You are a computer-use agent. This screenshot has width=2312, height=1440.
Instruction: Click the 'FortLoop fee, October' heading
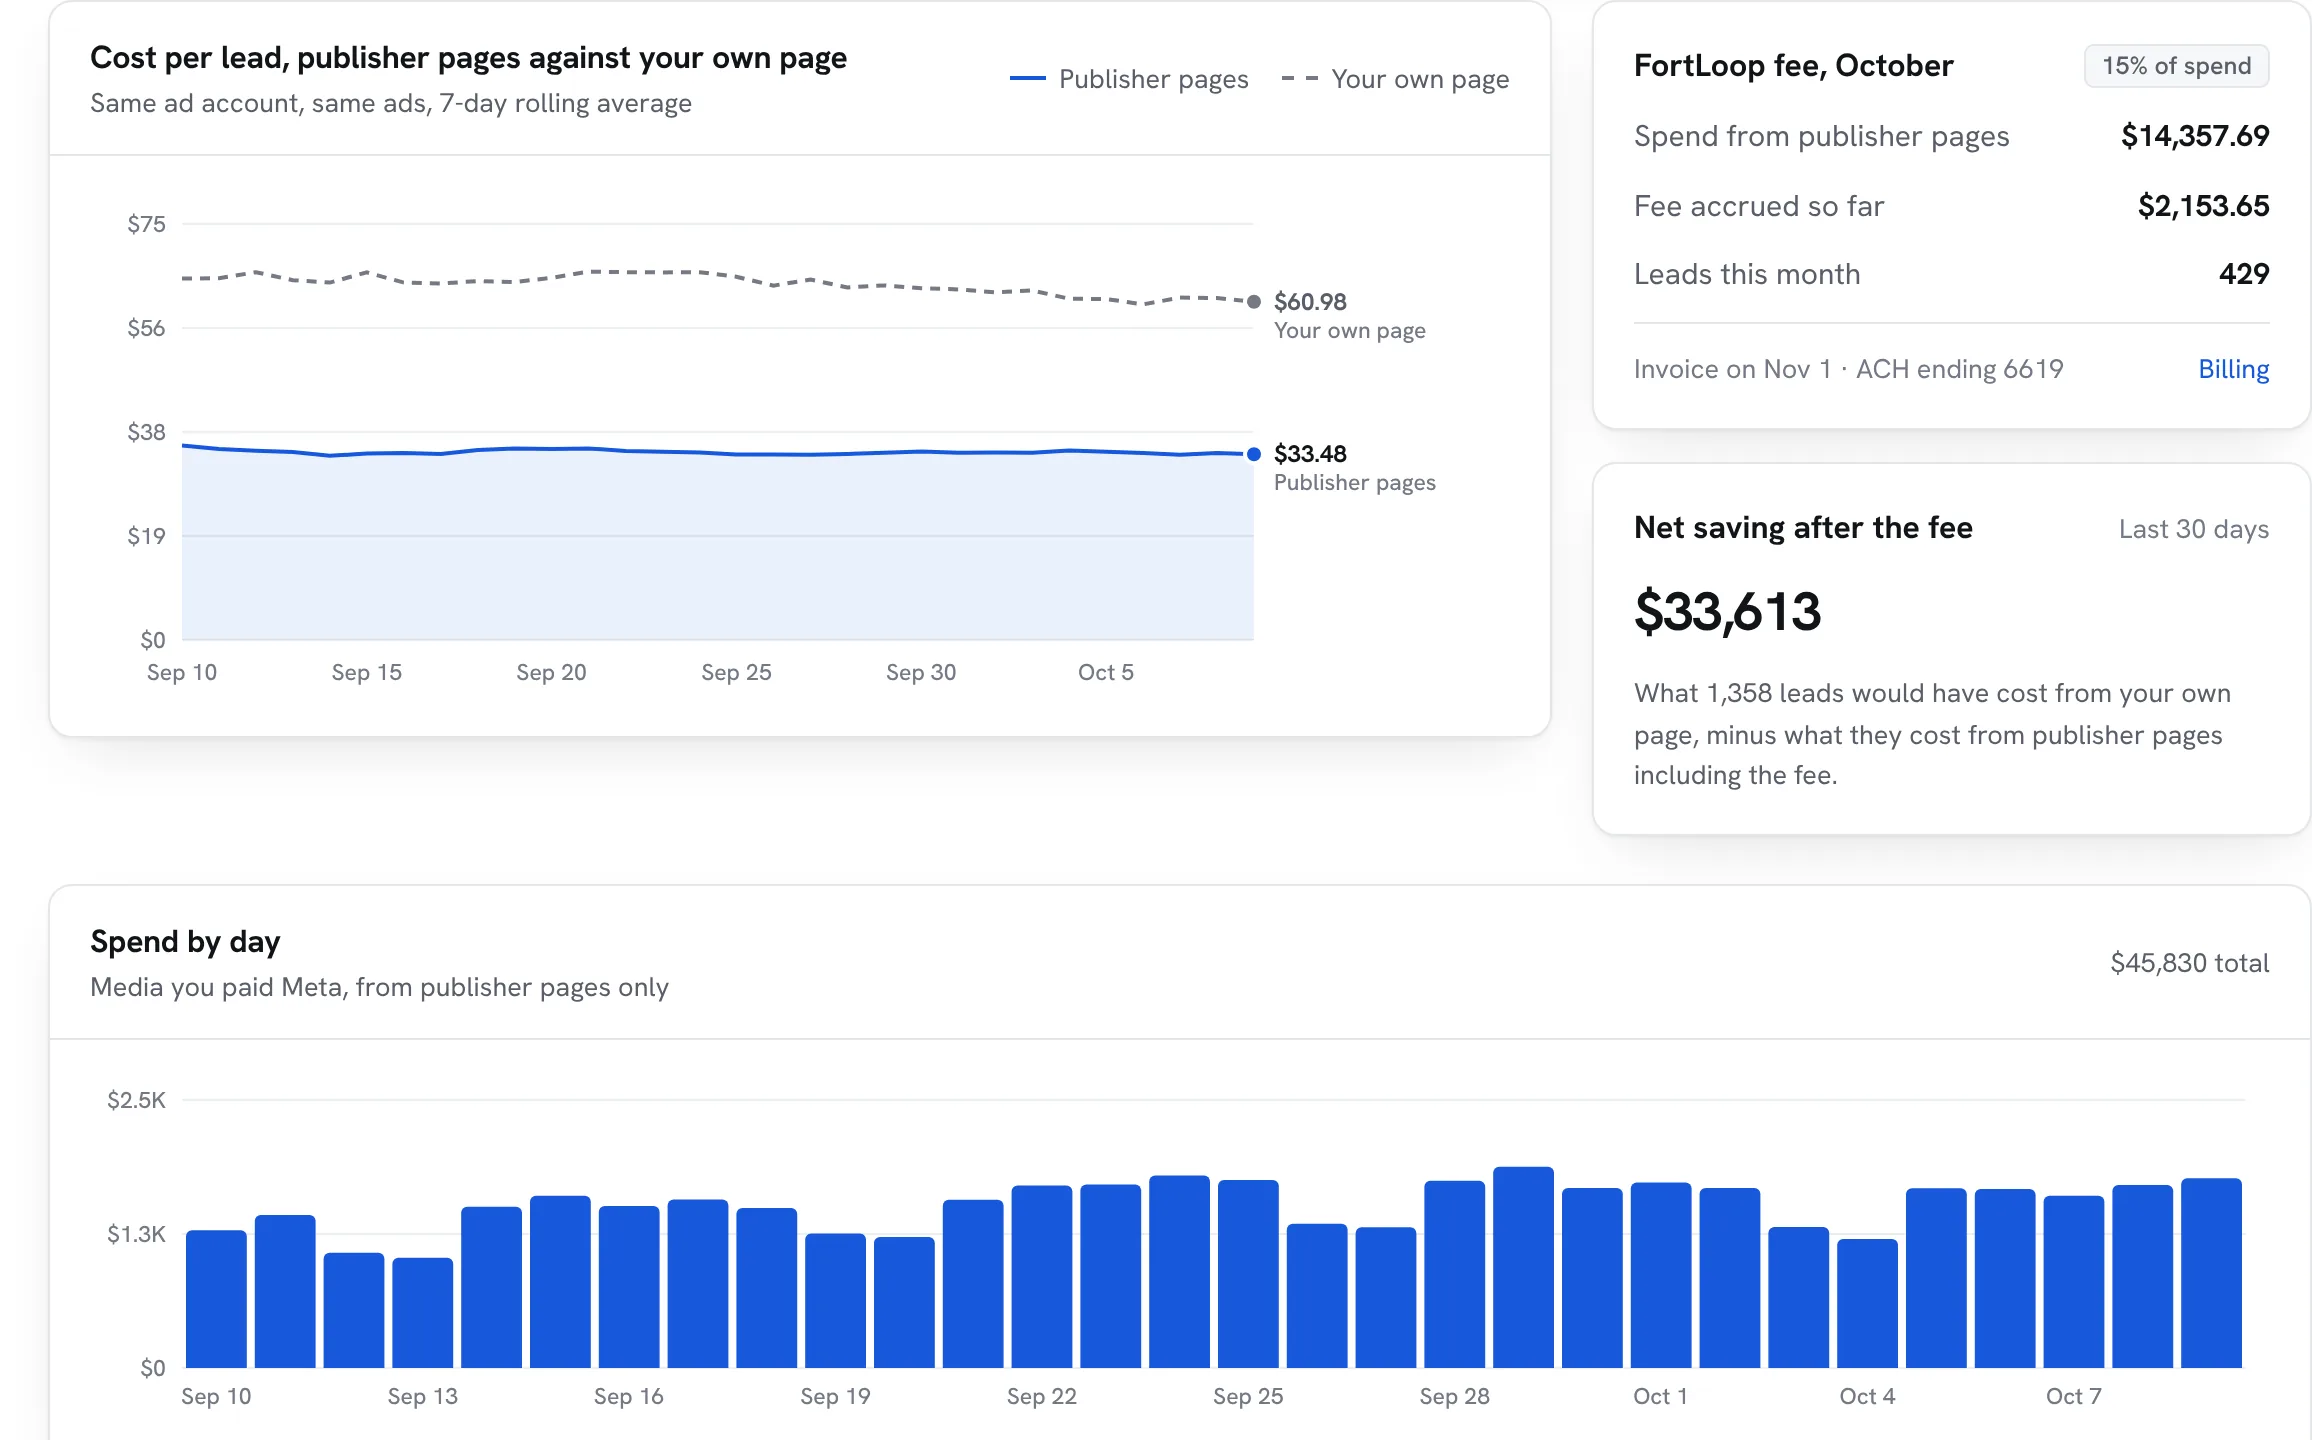1793,65
